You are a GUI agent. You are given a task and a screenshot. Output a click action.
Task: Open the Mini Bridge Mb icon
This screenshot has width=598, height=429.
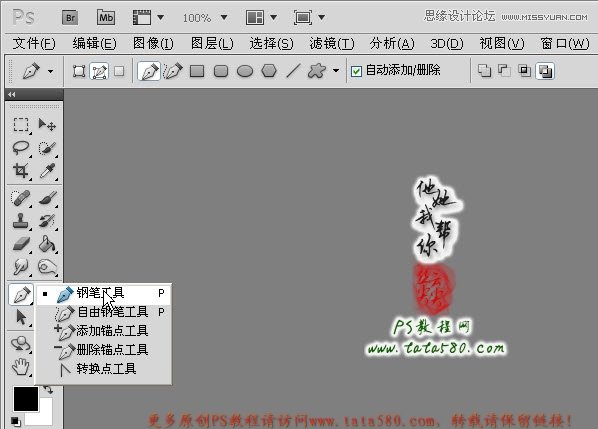[x=106, y=18]
